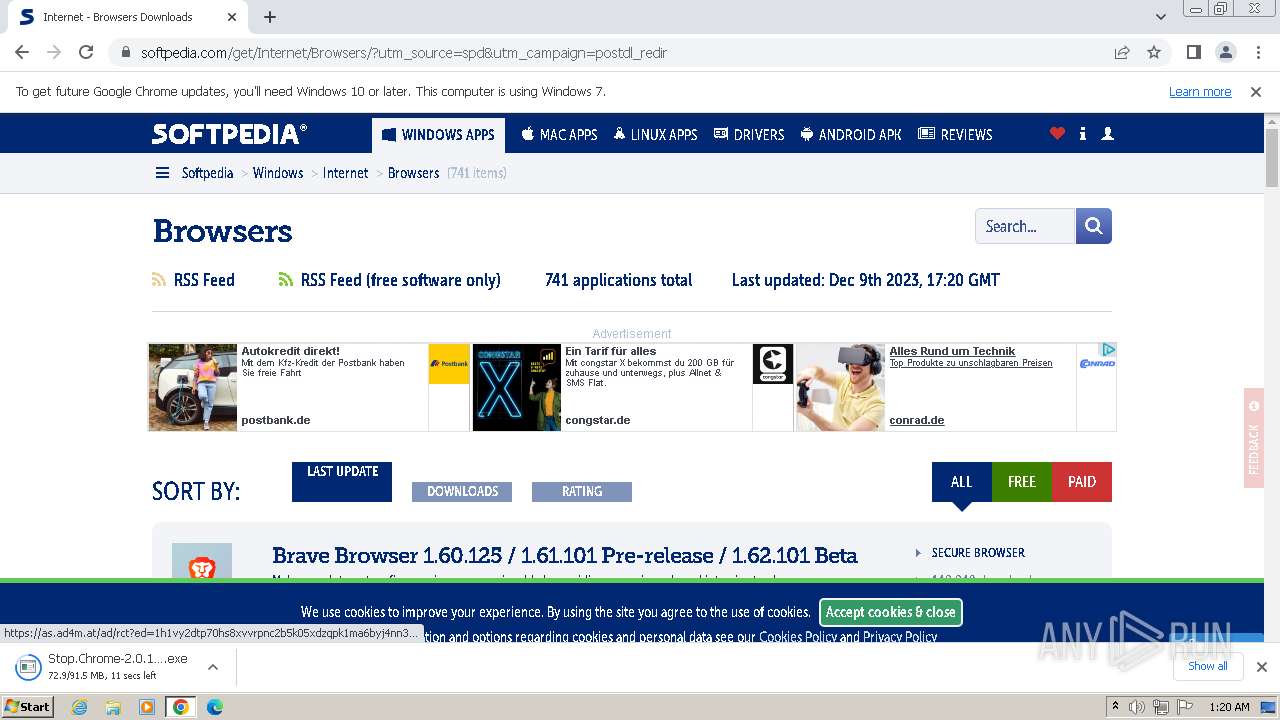This screenshot has height=720, width=1280.
Task: Switch to Linux Apps section
Action: (655, 134)
